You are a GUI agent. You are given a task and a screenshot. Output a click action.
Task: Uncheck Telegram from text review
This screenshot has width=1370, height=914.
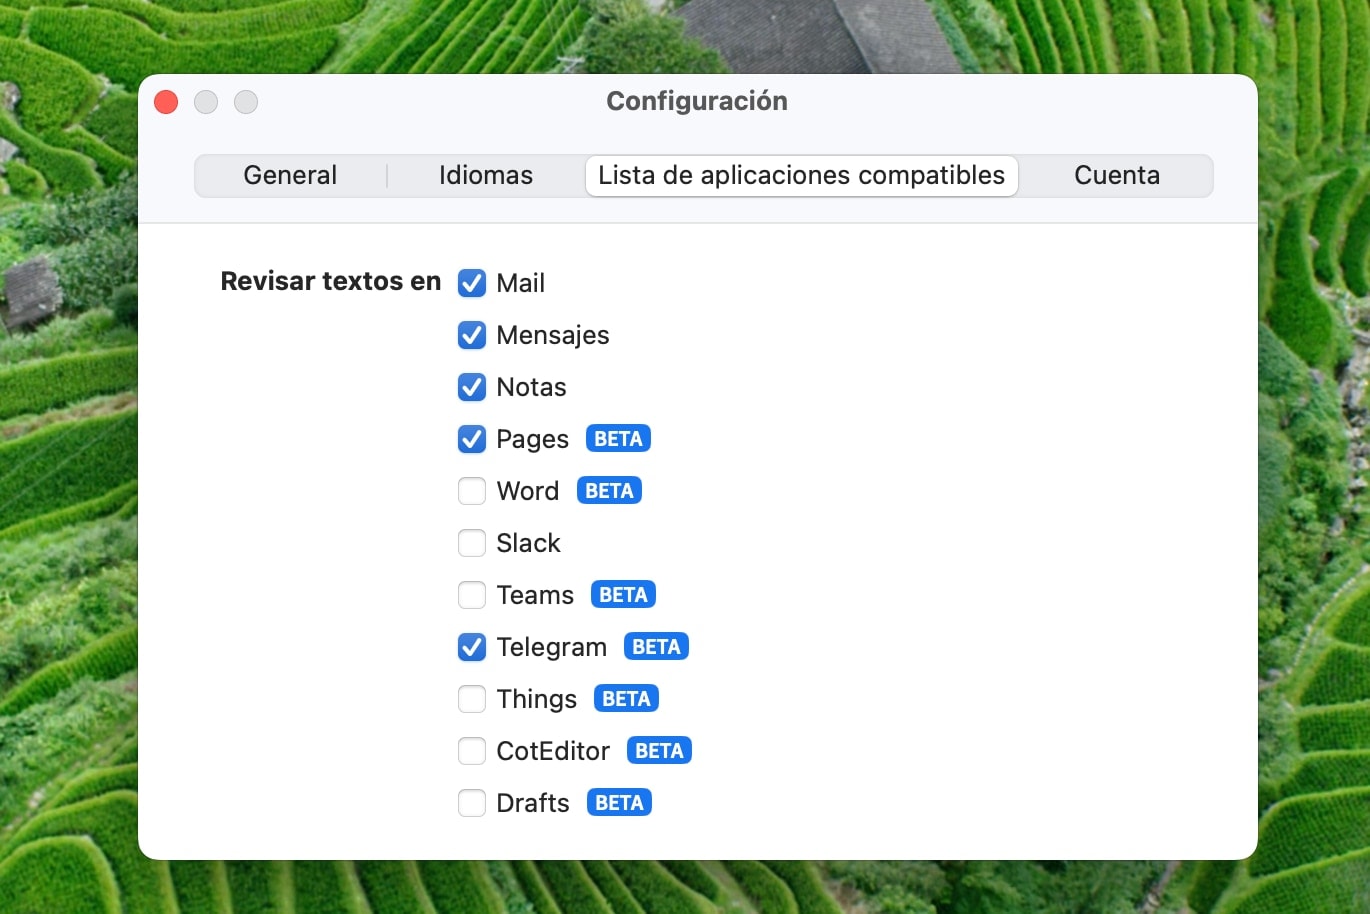tap(471, 647)
